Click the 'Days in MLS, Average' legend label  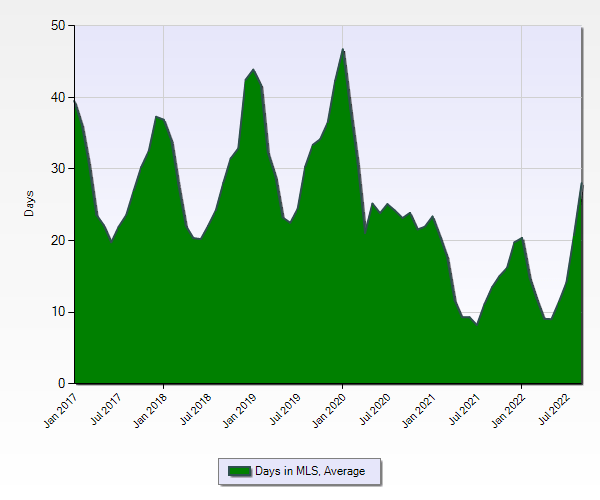click(x=310, y=471)
